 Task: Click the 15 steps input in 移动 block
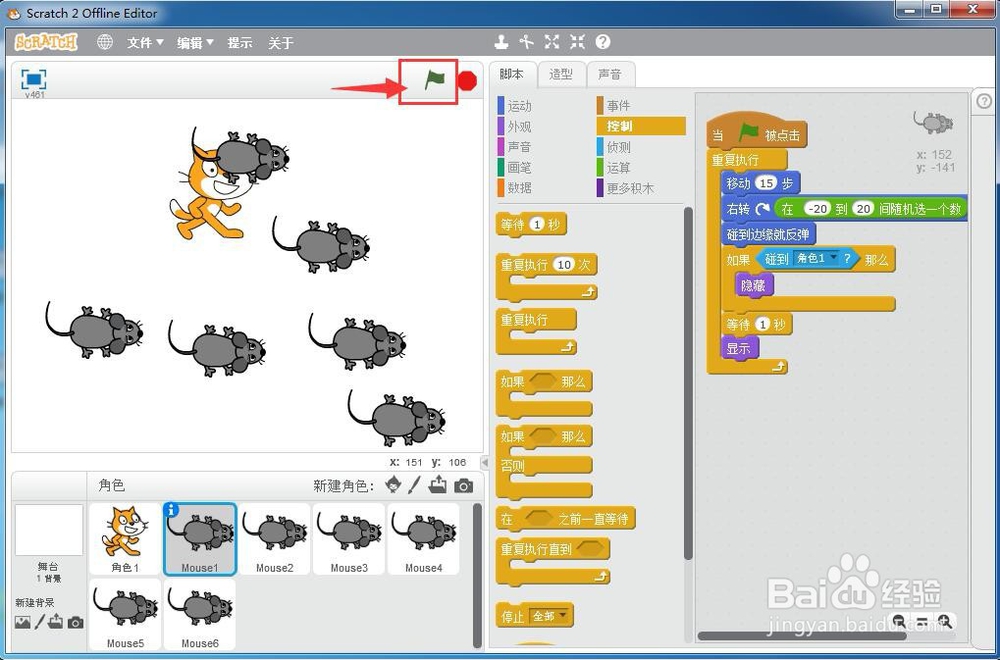point(766,183)
